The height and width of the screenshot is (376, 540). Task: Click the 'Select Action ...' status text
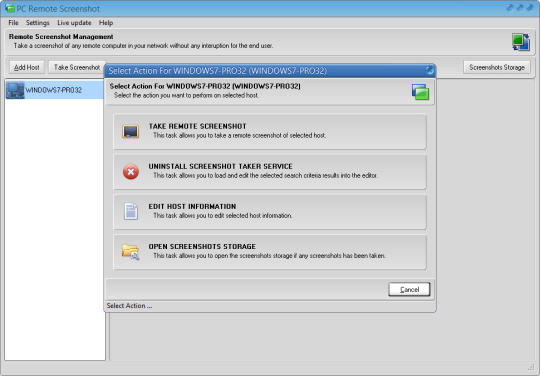point(129,306)
